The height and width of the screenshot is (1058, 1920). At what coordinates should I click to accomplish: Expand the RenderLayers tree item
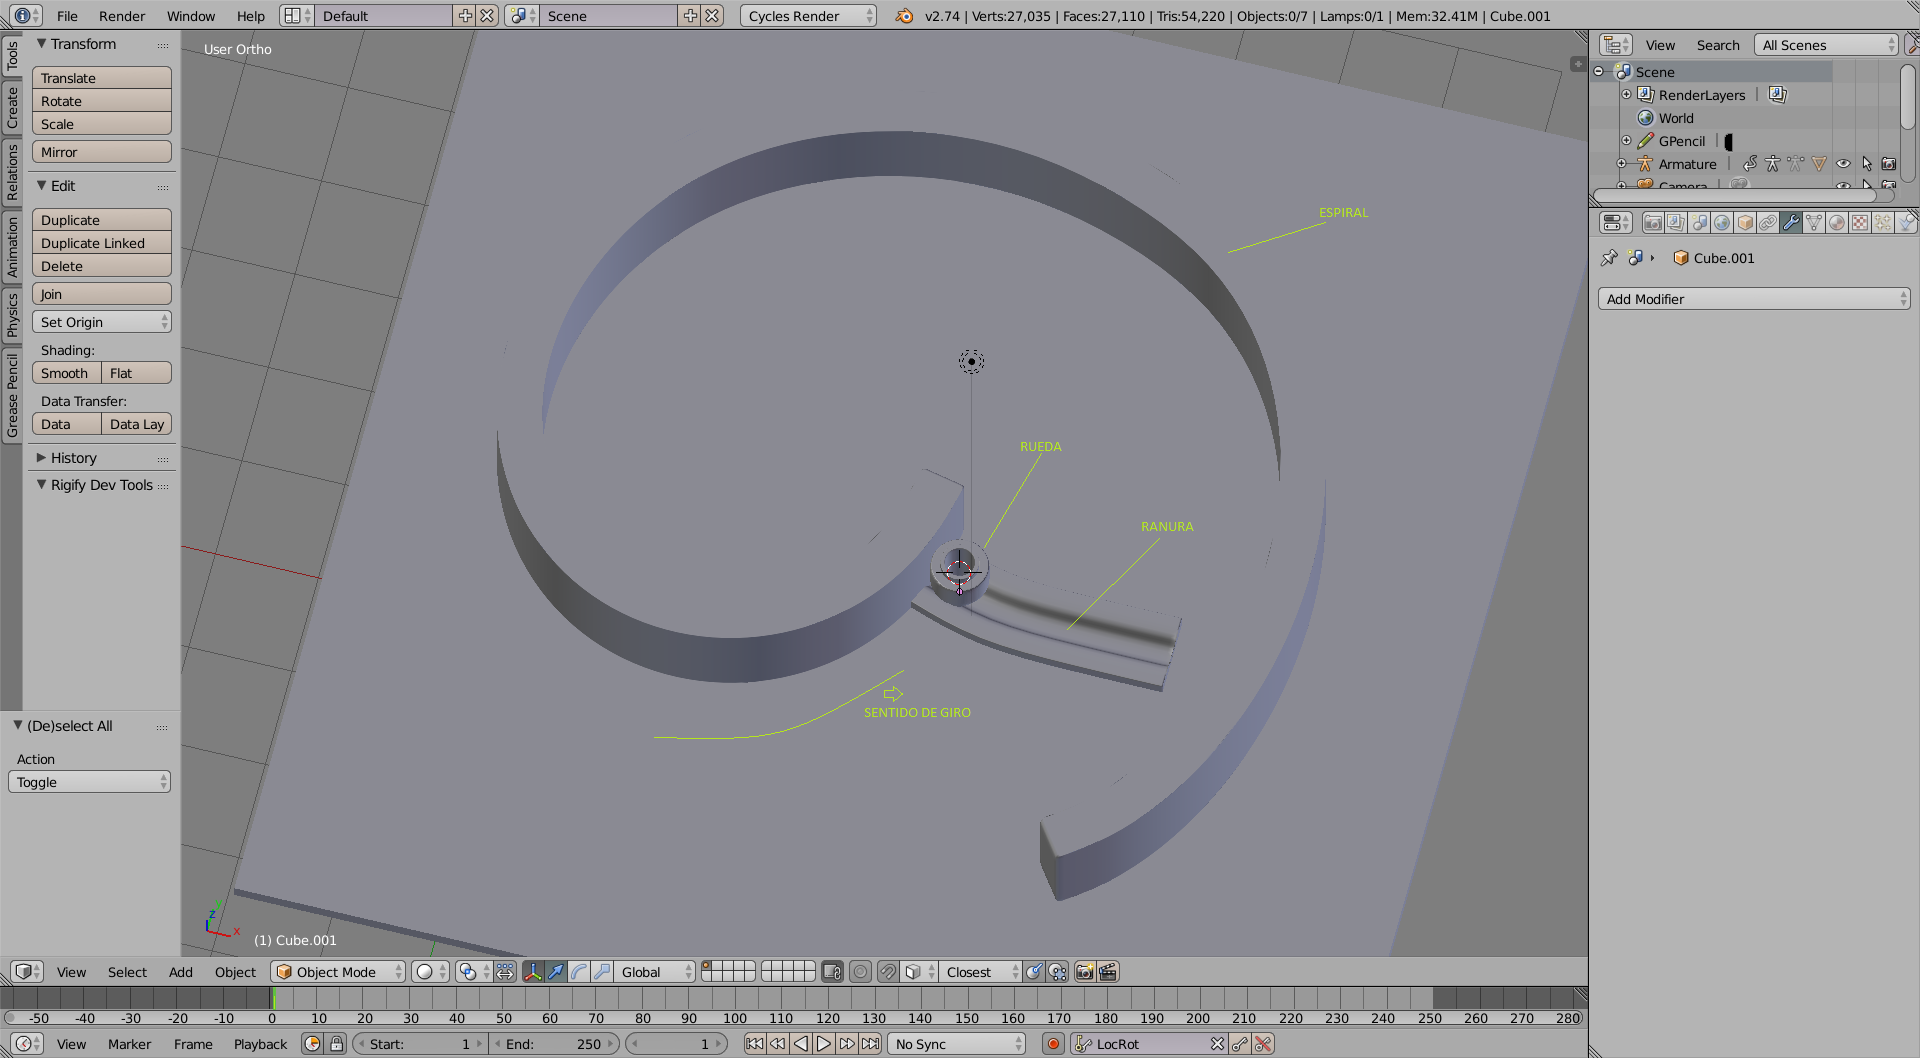pyautogui.click(x=1626, y=95)
